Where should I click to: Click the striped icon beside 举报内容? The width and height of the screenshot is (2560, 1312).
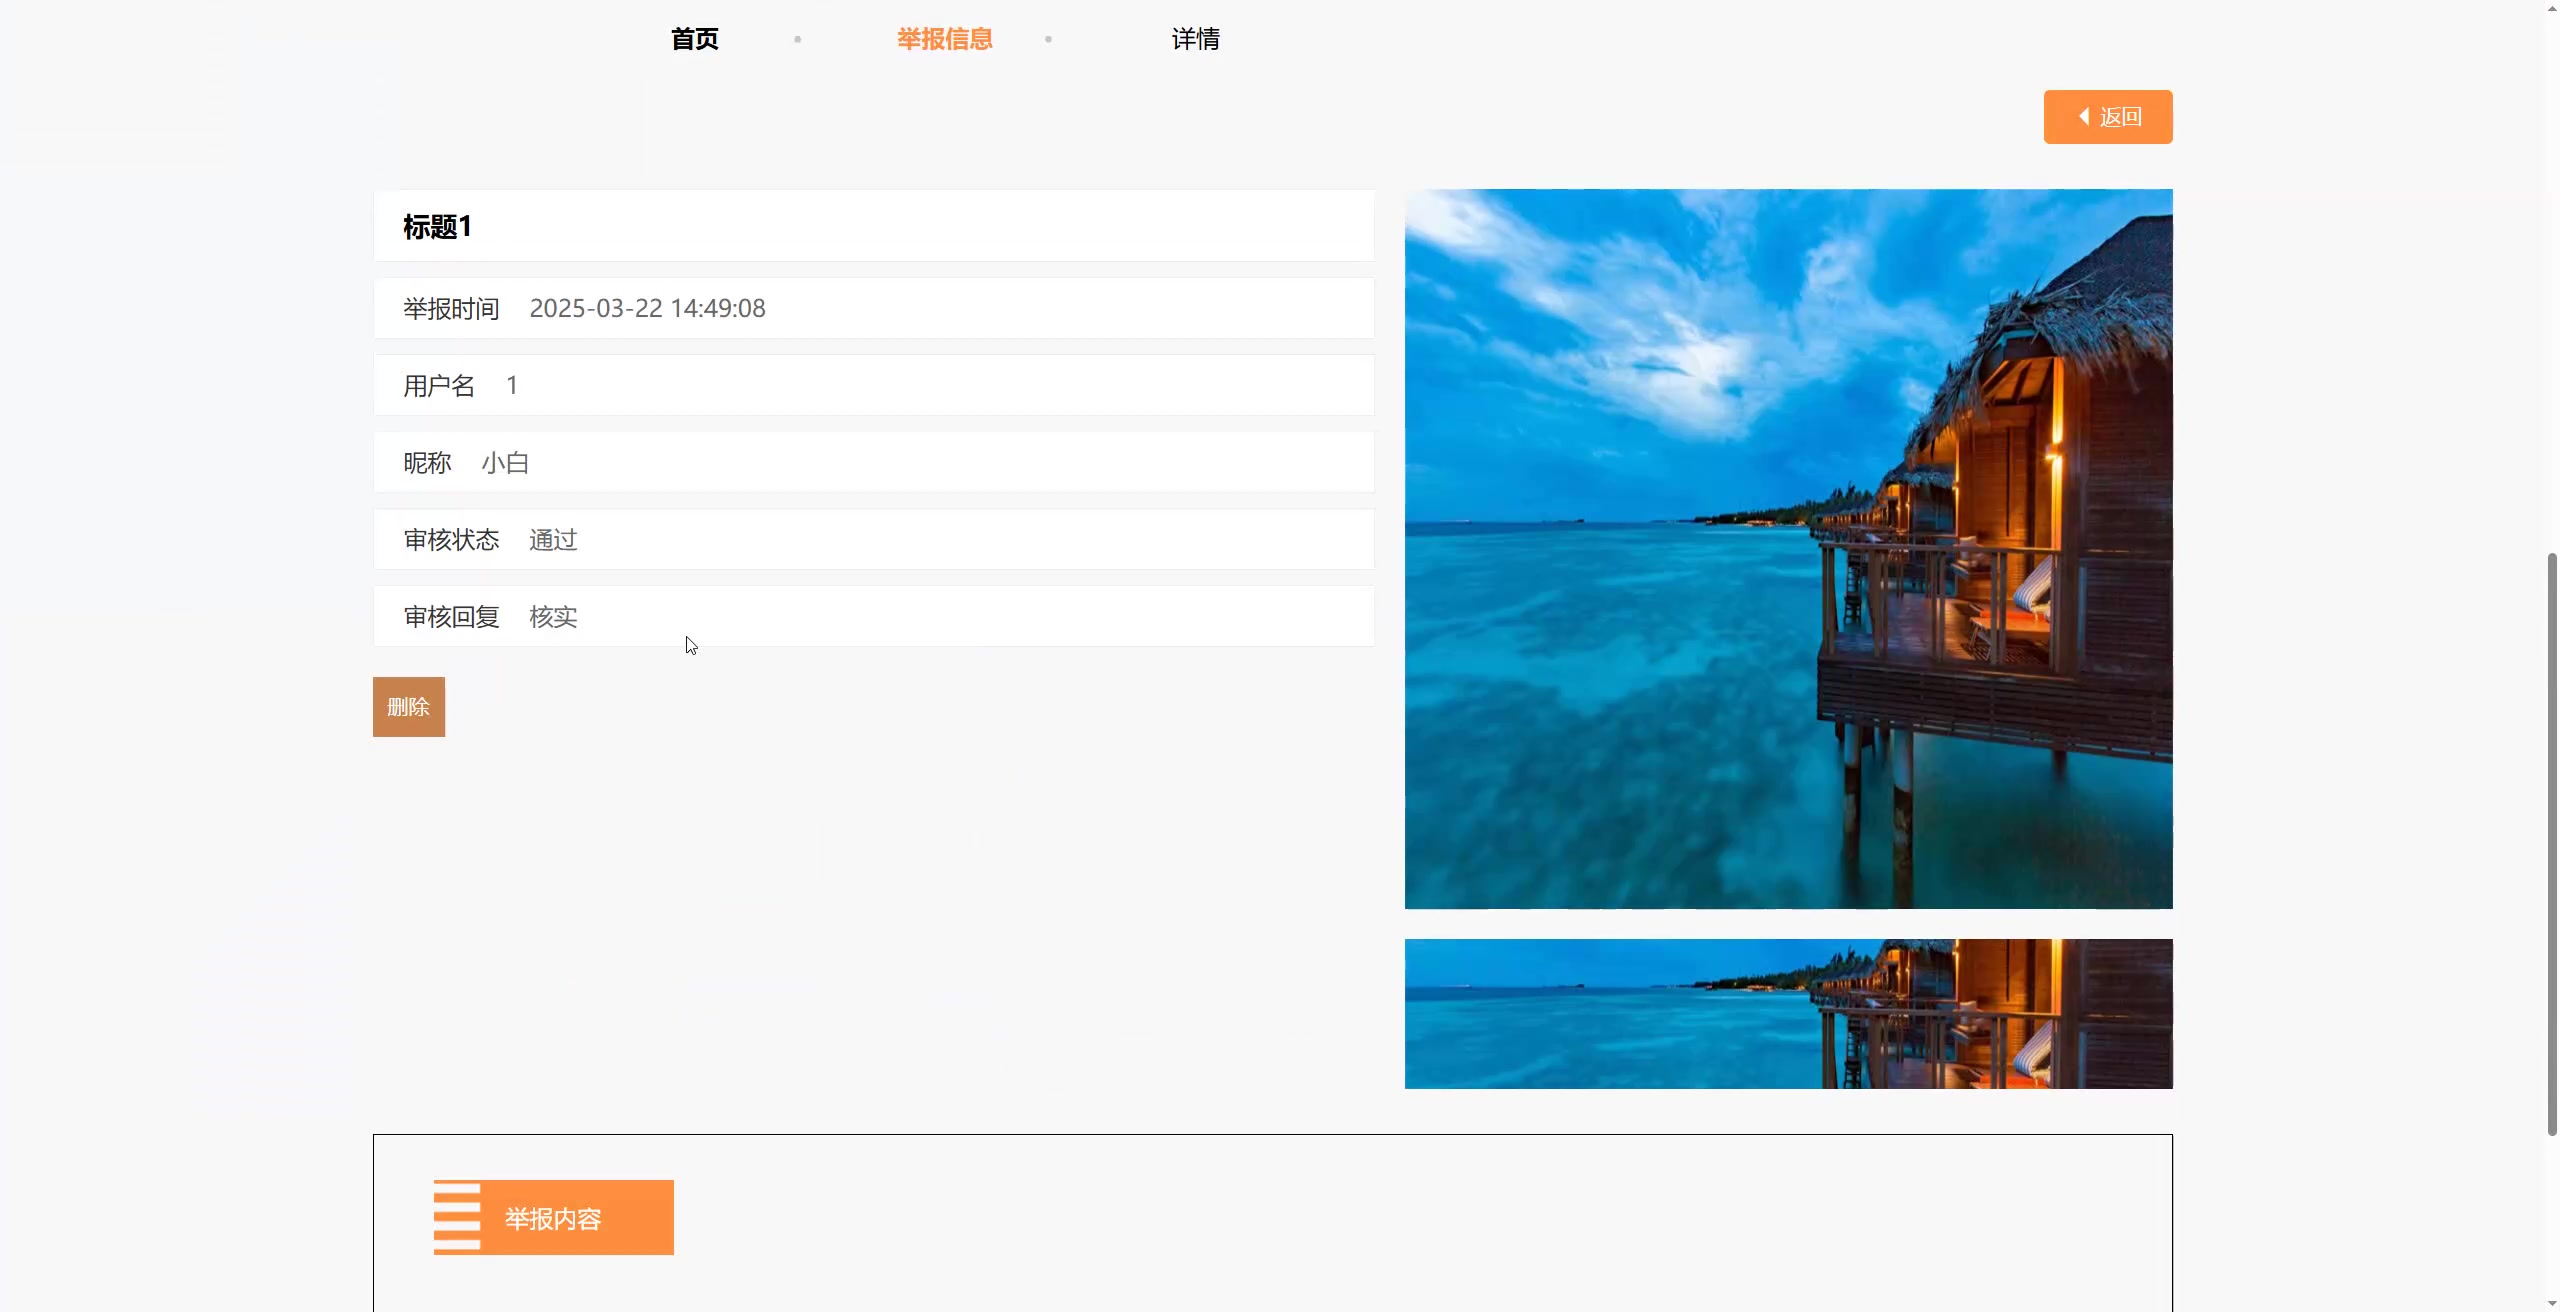tap(457, 1217)
